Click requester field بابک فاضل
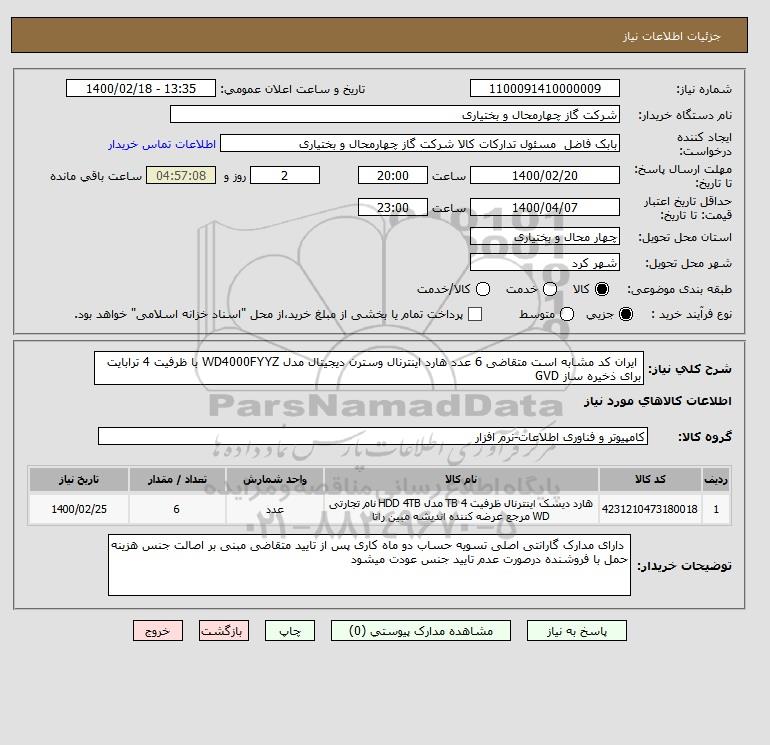 420,144
